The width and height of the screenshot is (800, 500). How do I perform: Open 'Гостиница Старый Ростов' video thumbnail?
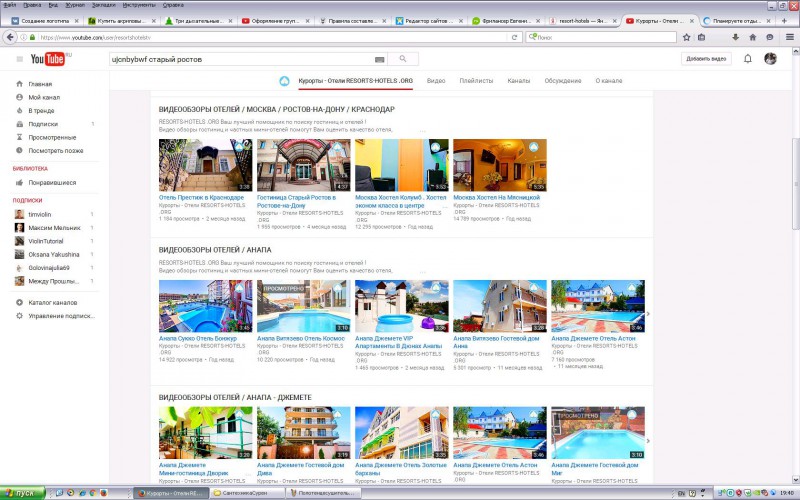tap(304, 165)
